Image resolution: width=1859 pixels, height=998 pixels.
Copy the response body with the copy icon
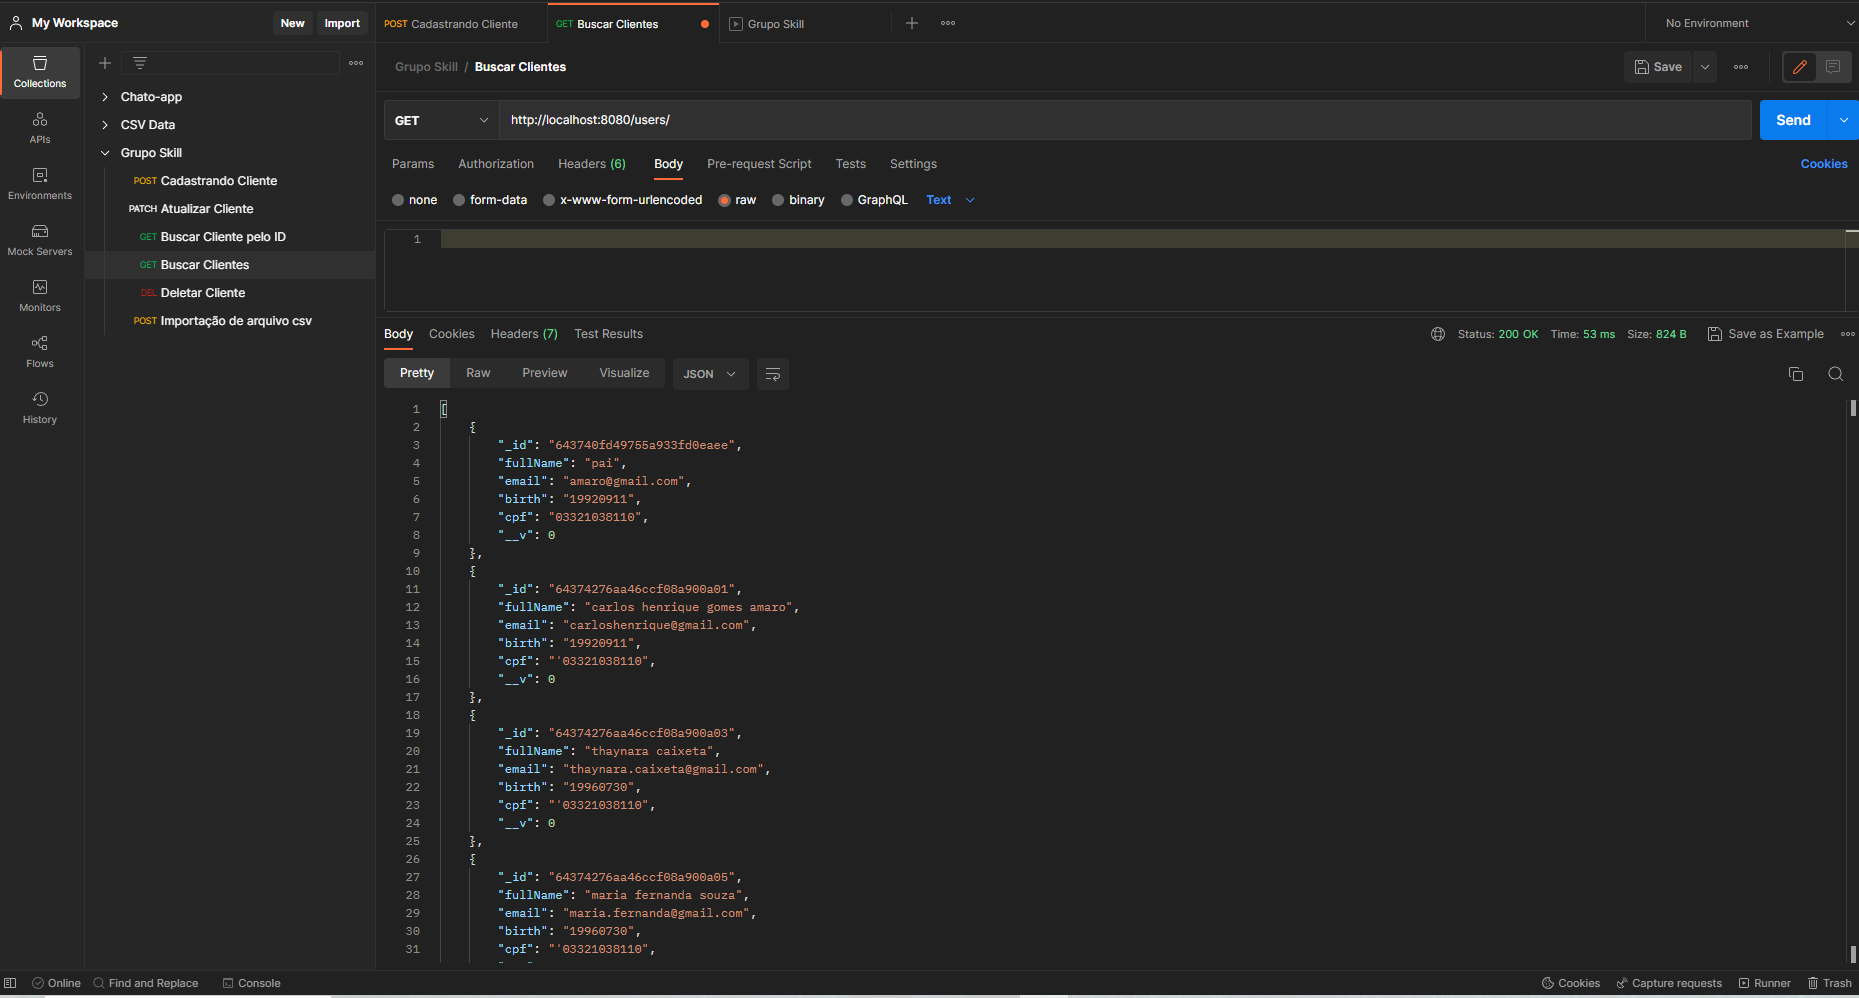pos(1796,374)
